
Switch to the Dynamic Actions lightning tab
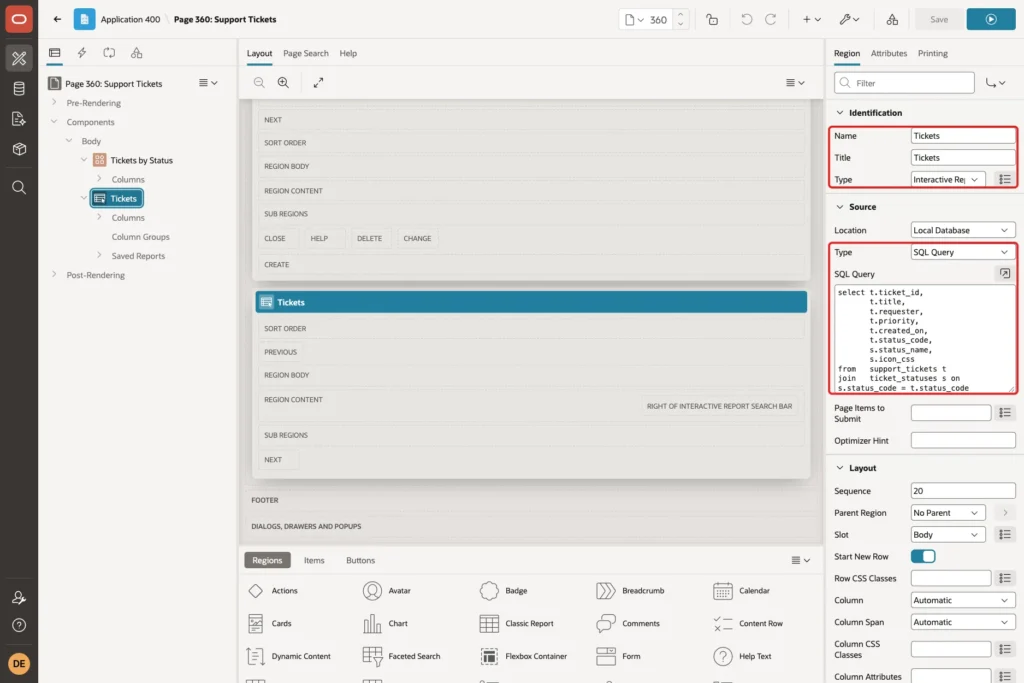[x=82, y=53]
